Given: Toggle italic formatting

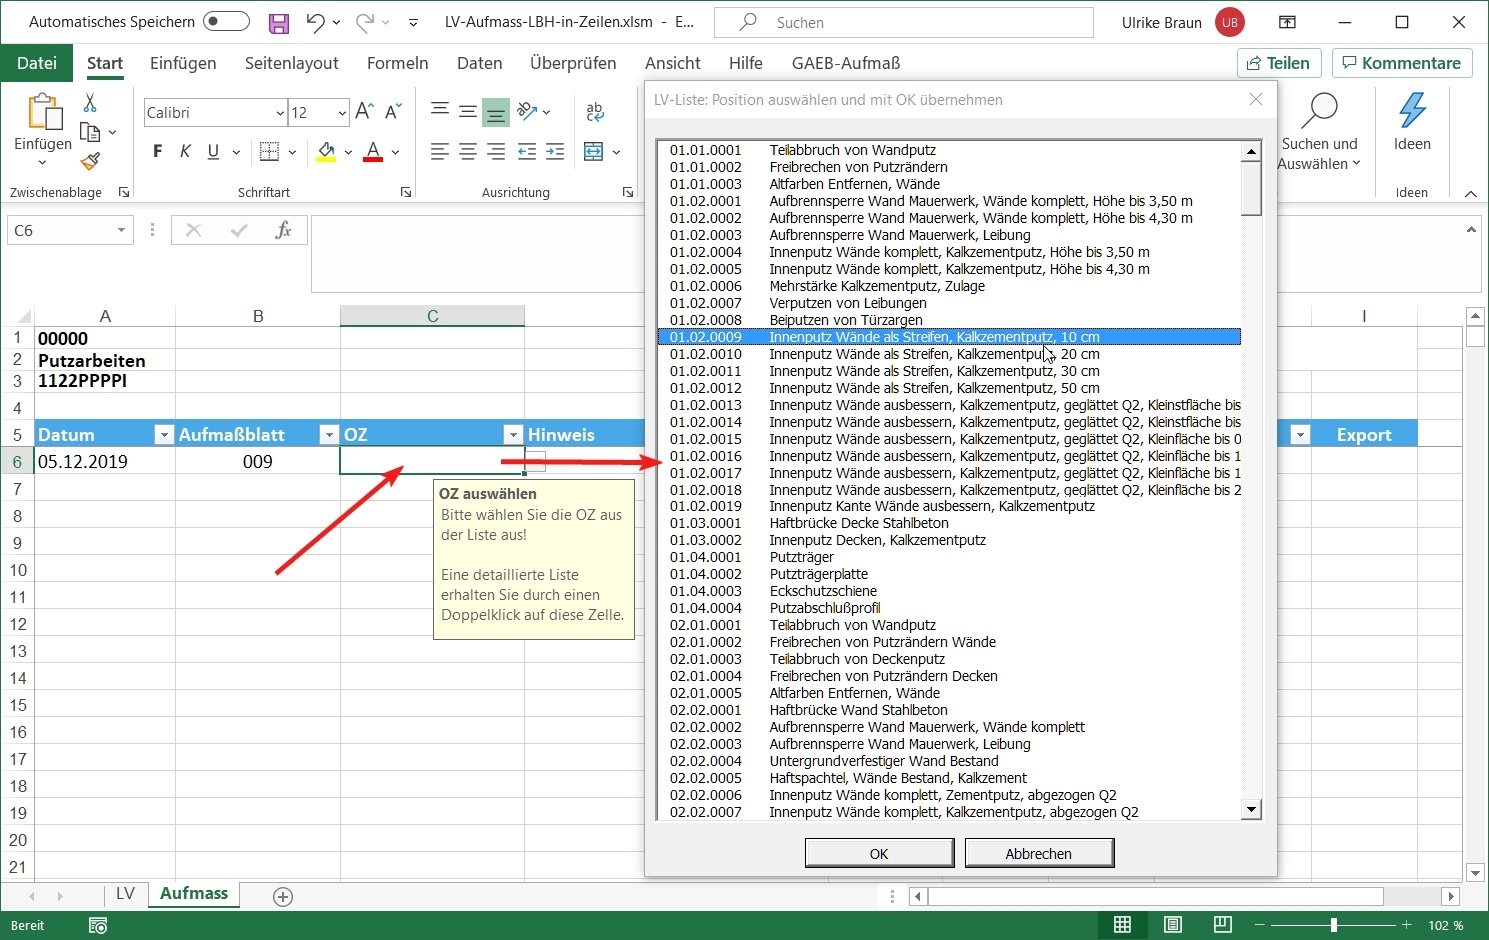Looking at the screenshot, I should 184,151.
